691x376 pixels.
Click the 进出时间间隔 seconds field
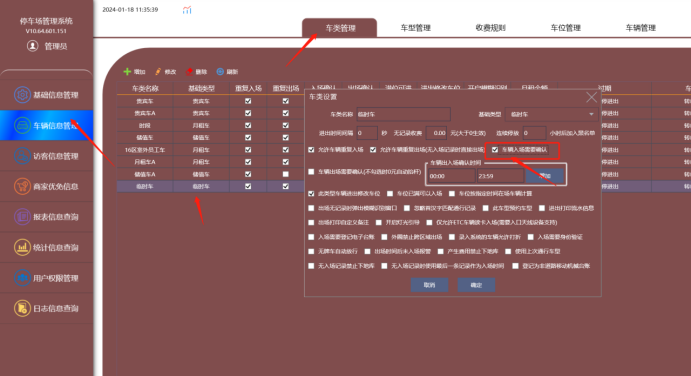367,133
